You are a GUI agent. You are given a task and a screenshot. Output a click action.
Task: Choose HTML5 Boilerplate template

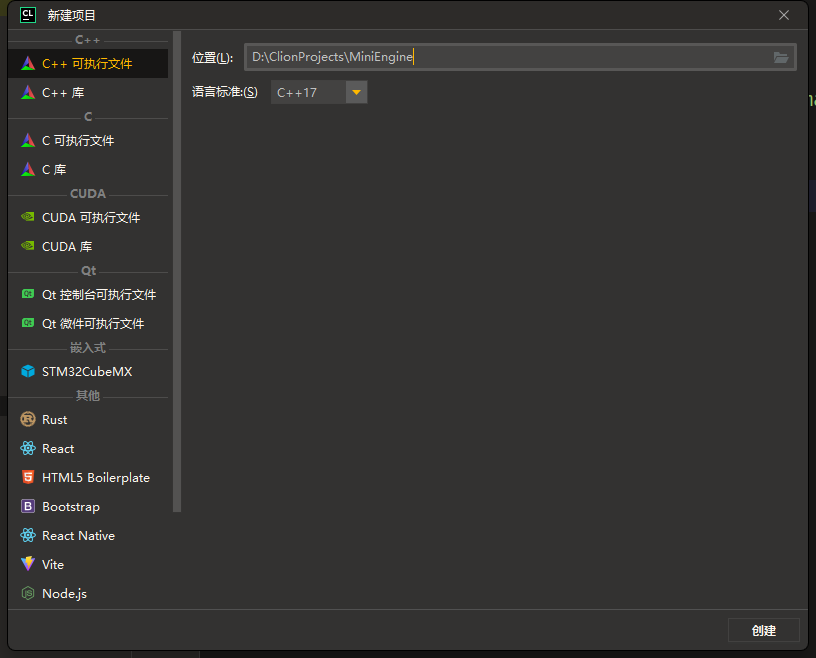[88, 477]
